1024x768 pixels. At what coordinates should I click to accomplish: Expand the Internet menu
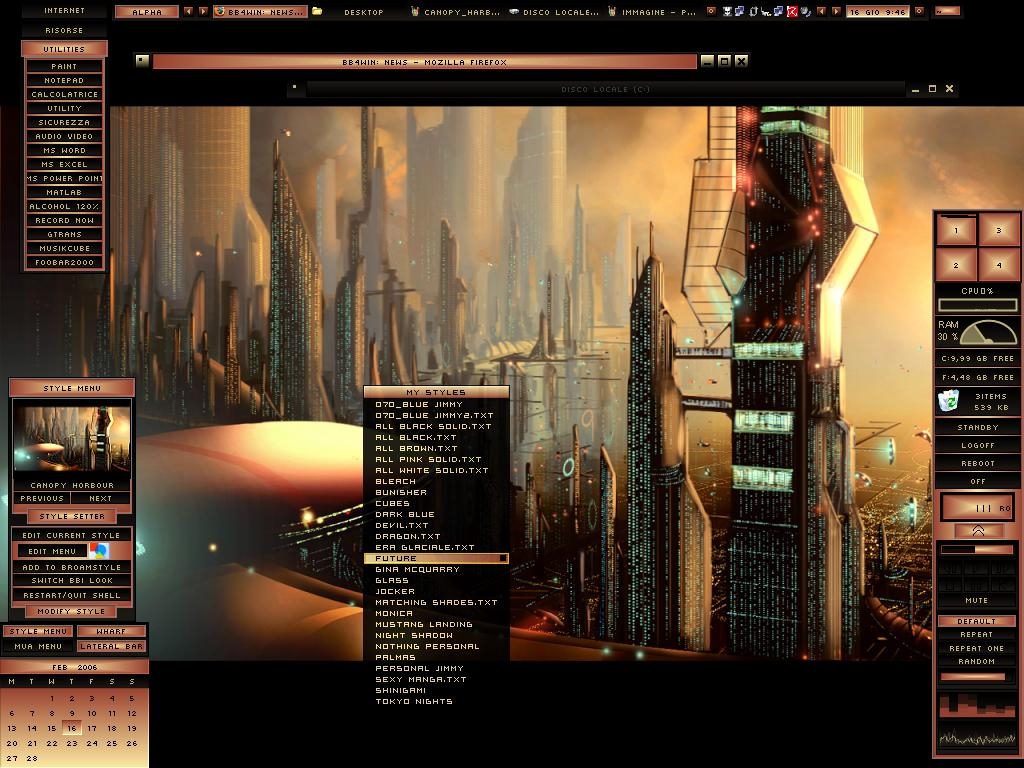[x=64, y=10]
